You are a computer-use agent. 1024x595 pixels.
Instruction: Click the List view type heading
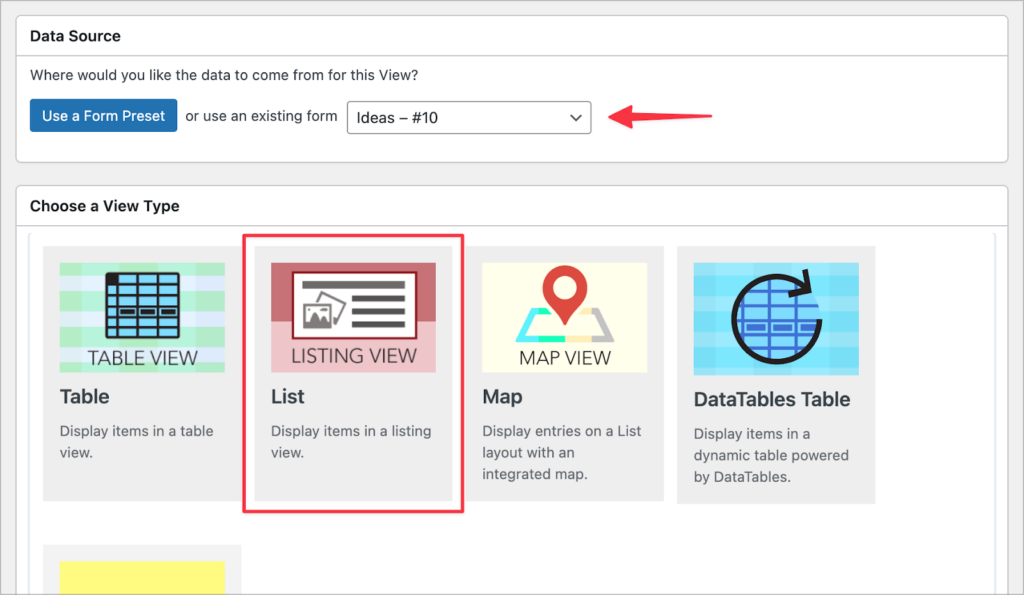288,396
